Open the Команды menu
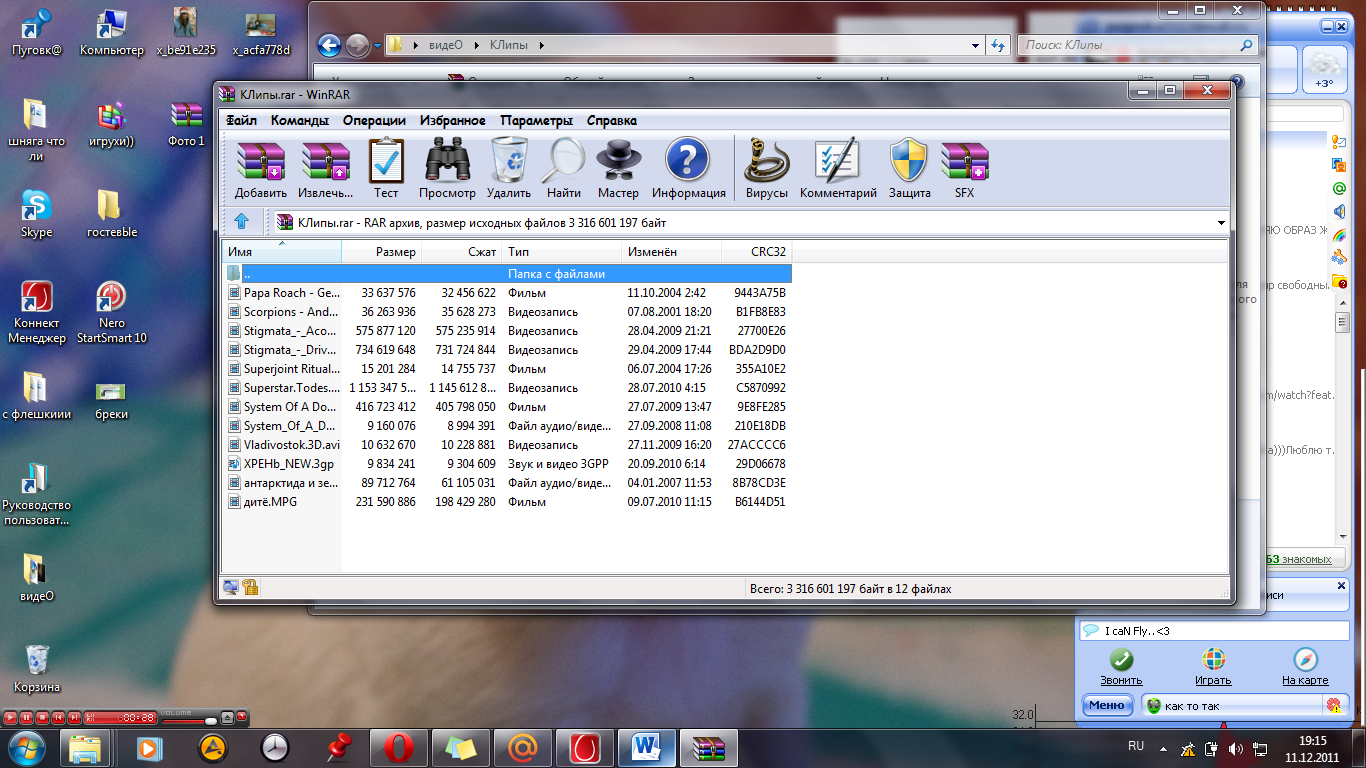The image size is (1366, 768). pyautogui.click(x=300, y=120)
